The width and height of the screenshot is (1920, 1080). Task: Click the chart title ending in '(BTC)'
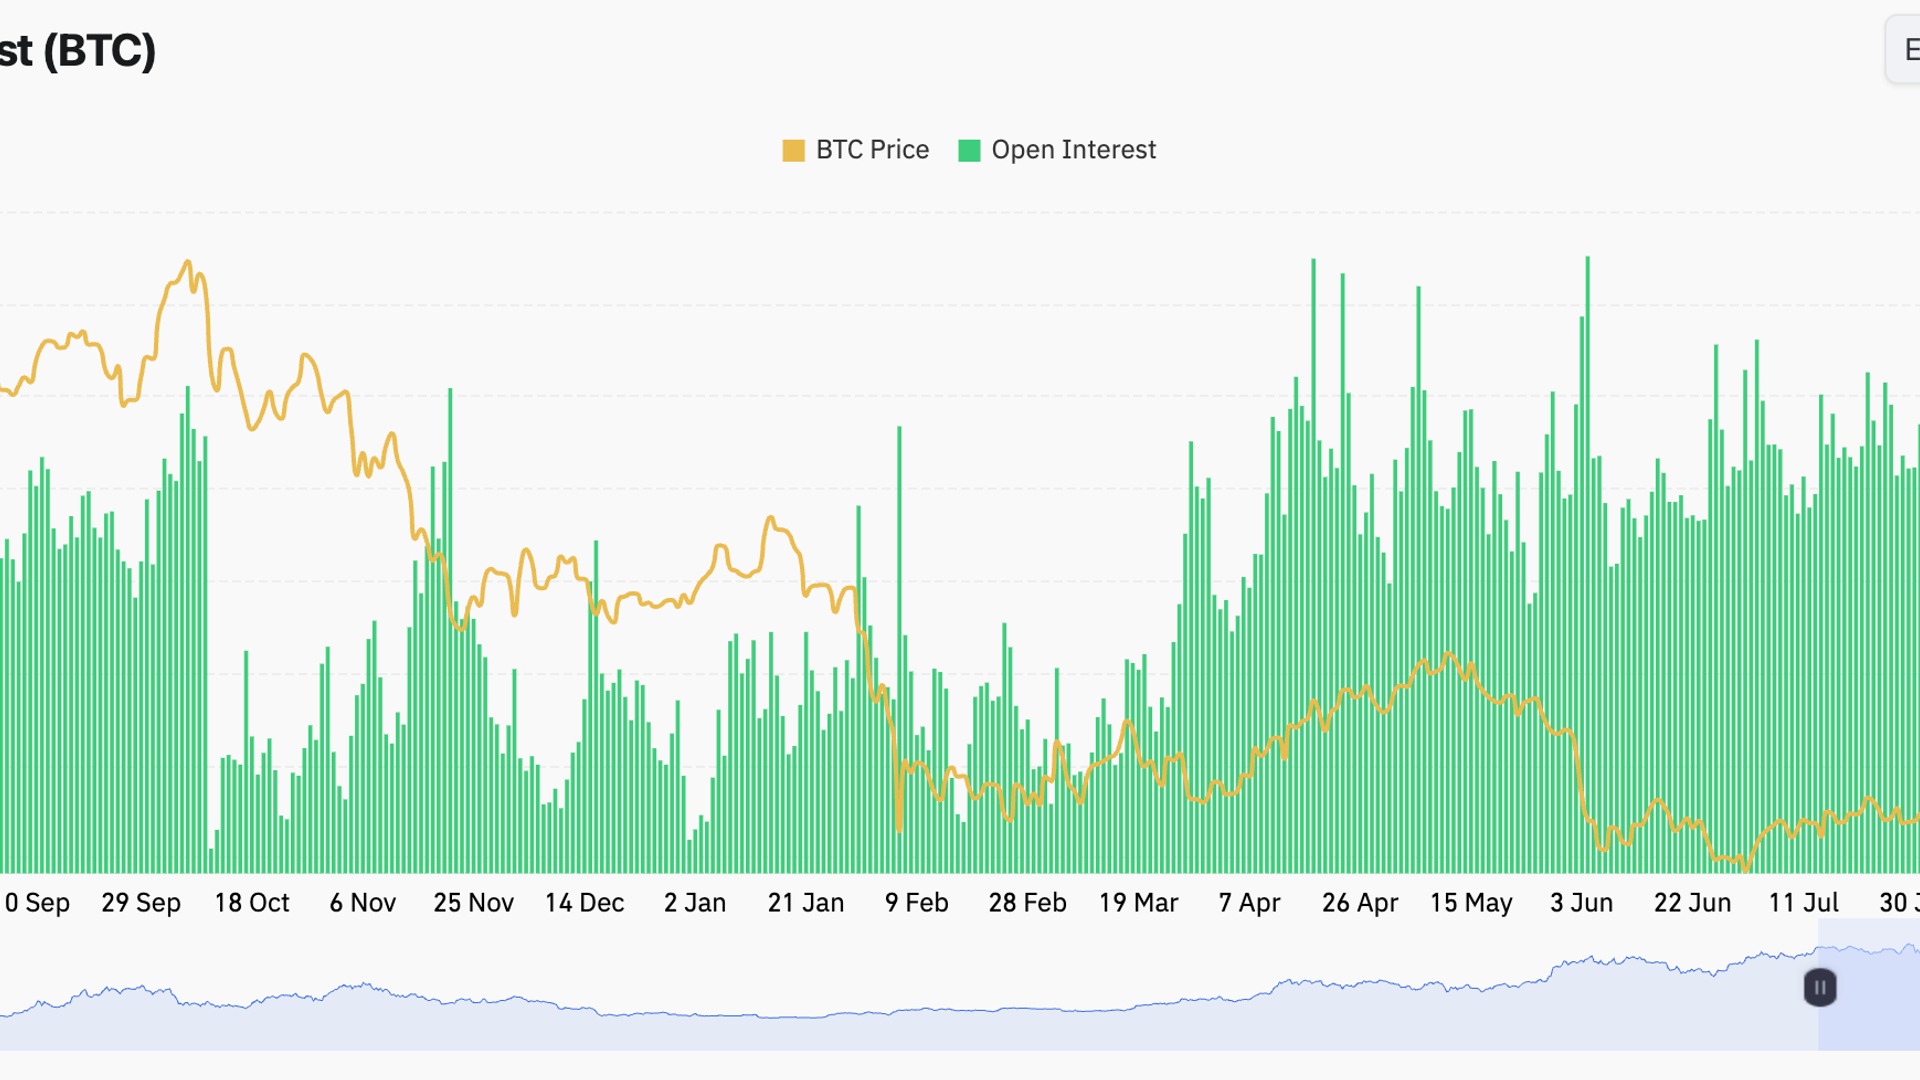(x=78, y=51)
